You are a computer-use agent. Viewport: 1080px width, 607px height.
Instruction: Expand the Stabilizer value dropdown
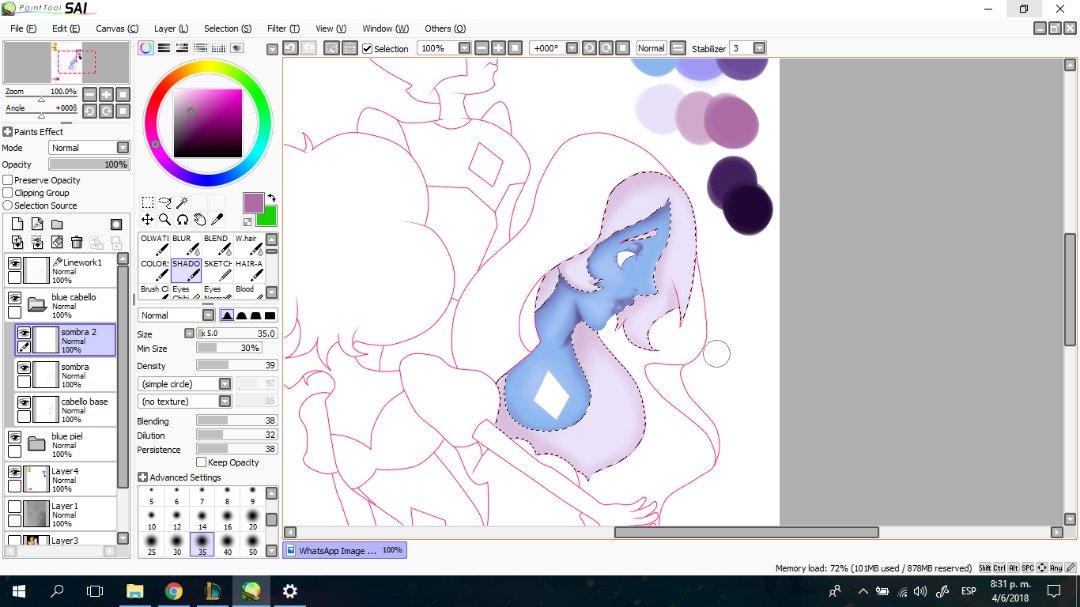[759, 48]
